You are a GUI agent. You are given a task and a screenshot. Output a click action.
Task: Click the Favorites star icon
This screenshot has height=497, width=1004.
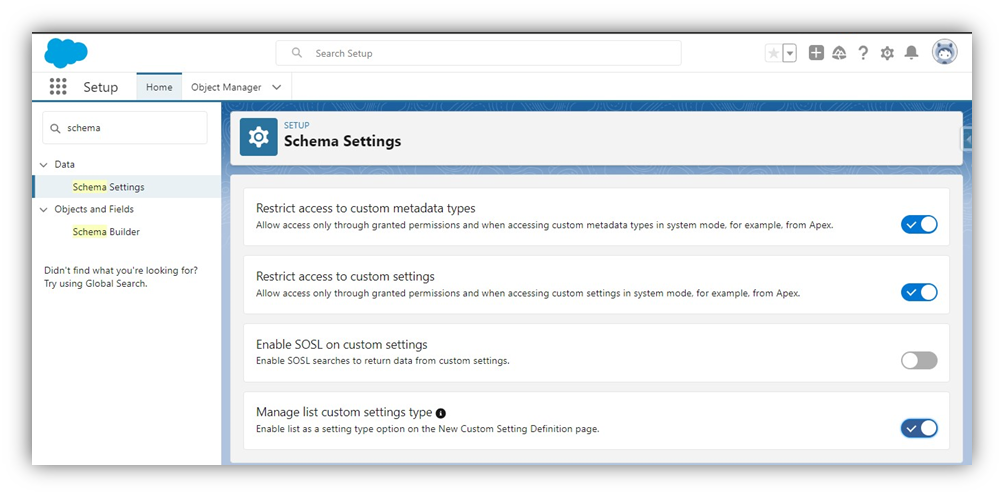point(773,54)
